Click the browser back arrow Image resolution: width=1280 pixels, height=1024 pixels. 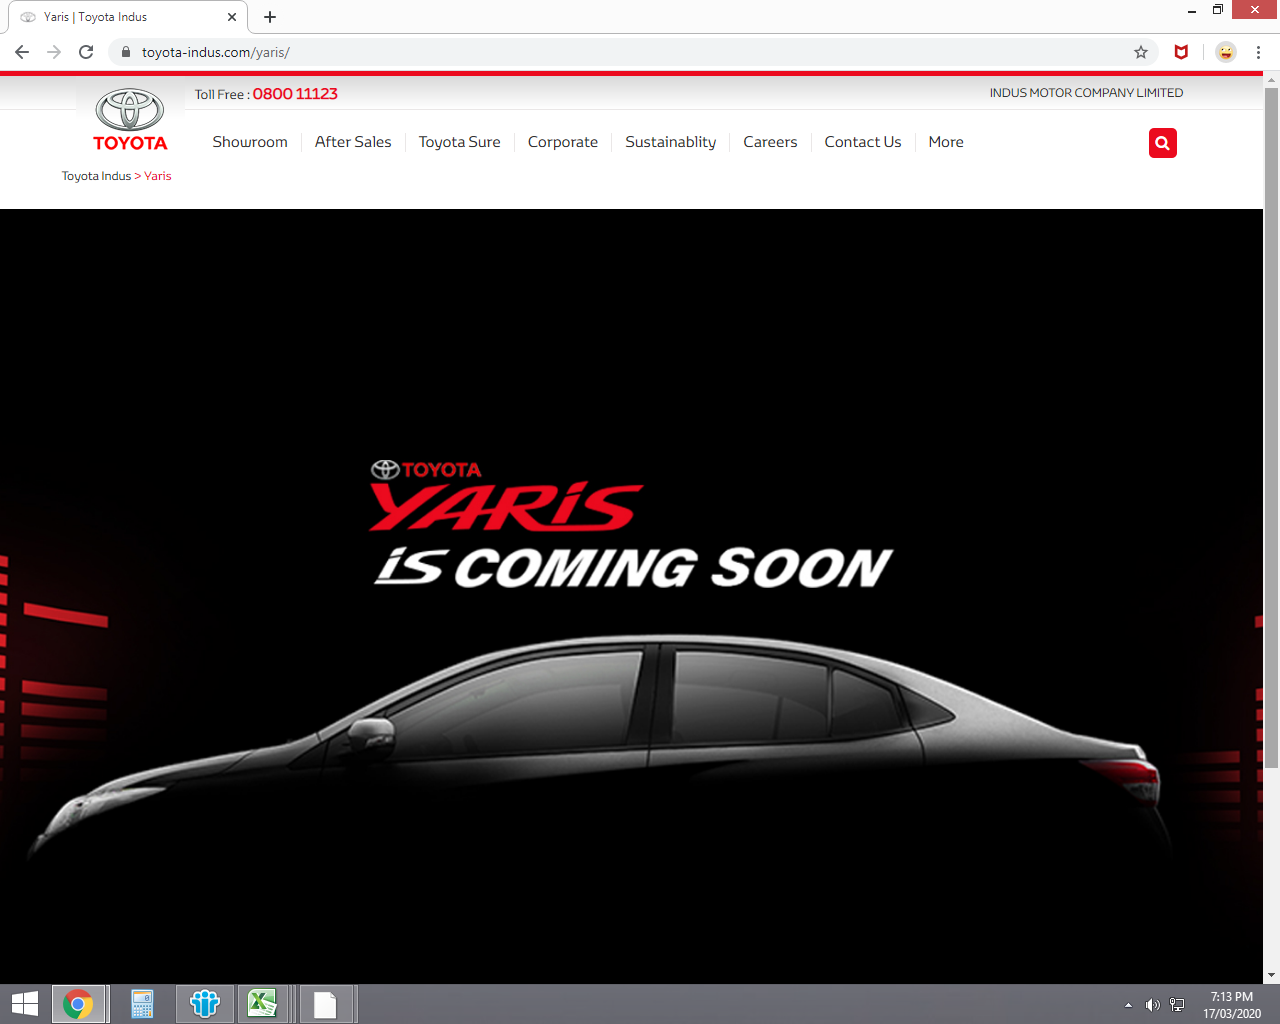tap(22, 52)
